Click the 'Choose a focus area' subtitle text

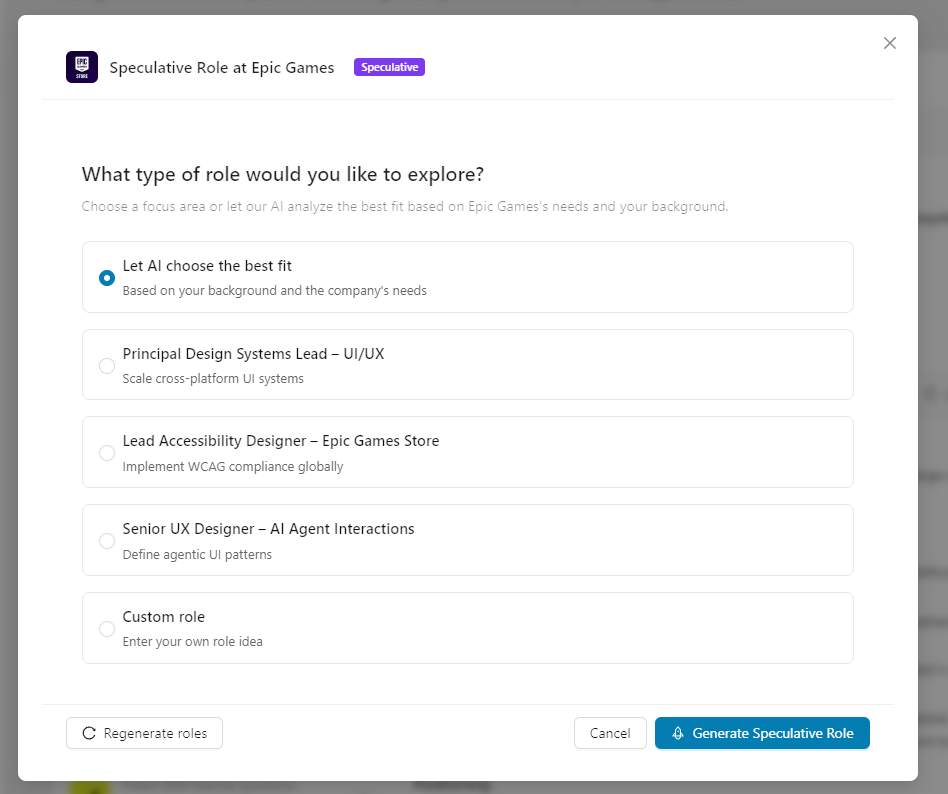(404, 206)
